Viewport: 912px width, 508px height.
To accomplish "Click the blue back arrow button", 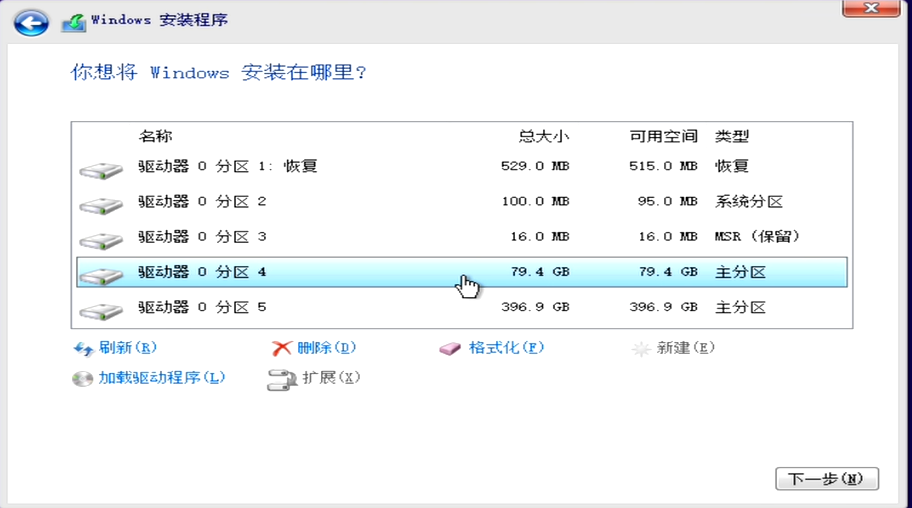I will click(31, 23).
